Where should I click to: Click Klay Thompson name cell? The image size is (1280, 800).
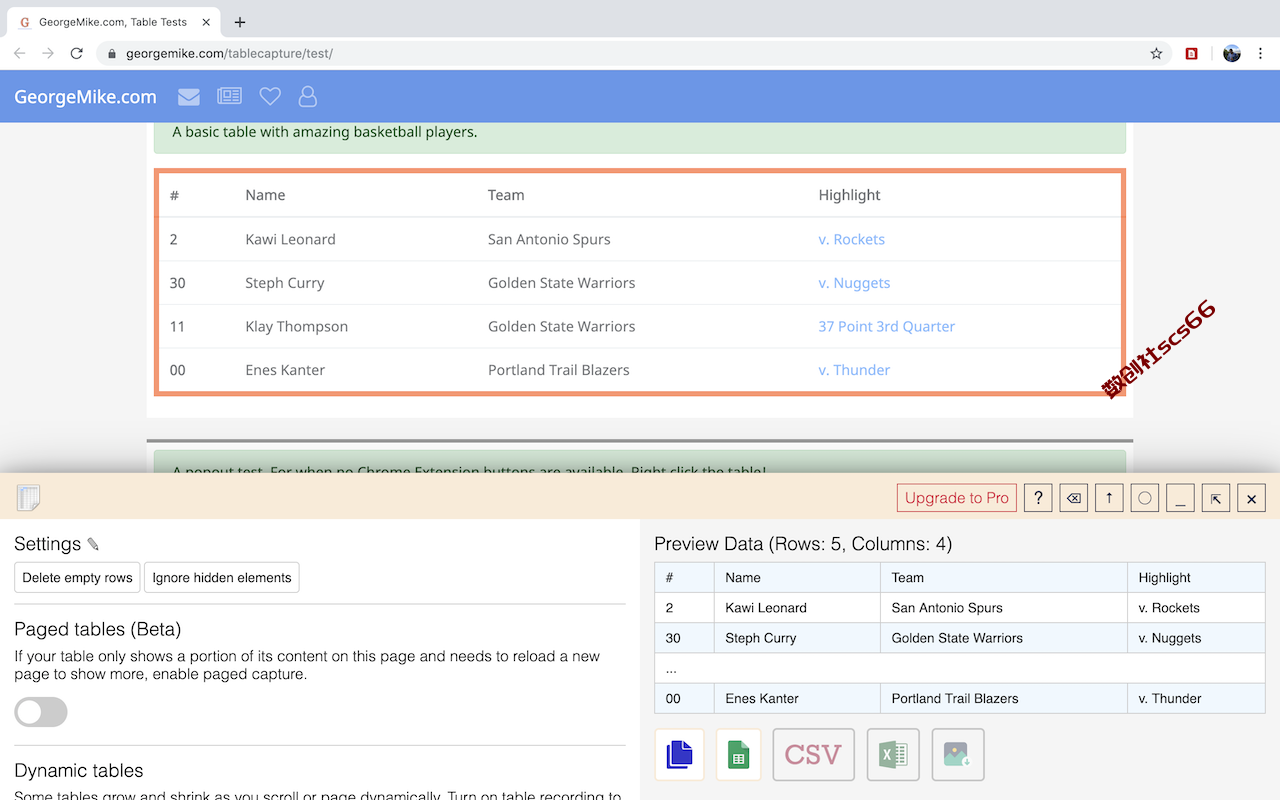(x=297, y=326)
